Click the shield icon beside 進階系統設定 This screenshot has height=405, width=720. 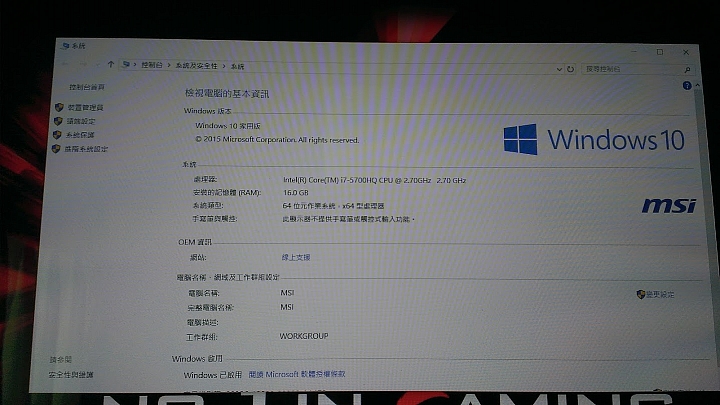click(x=56, y=149)
